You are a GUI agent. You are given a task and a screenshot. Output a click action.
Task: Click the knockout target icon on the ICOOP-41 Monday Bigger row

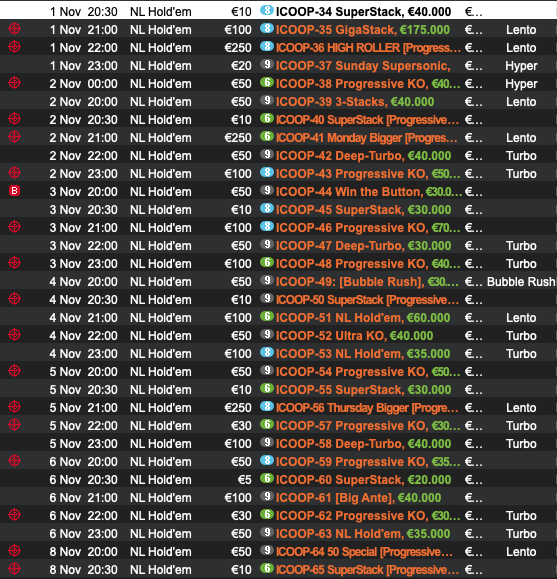pyautogui.click(x=14, y=137)
